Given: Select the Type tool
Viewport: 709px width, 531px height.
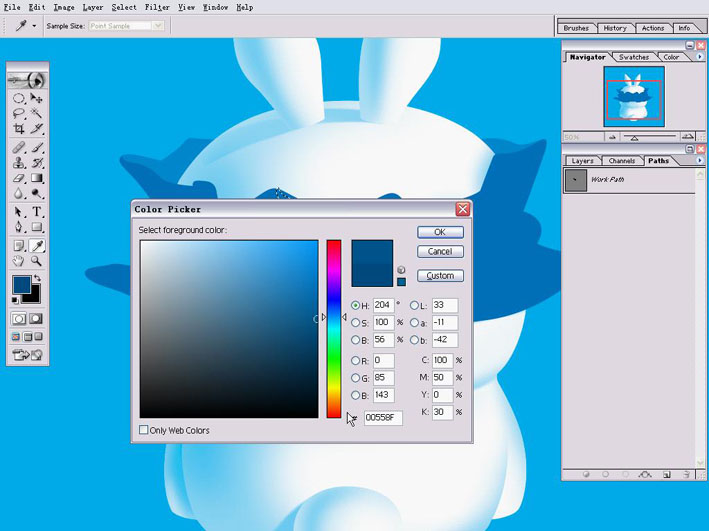Looking at the screenshot, I should tap(37, 212).
